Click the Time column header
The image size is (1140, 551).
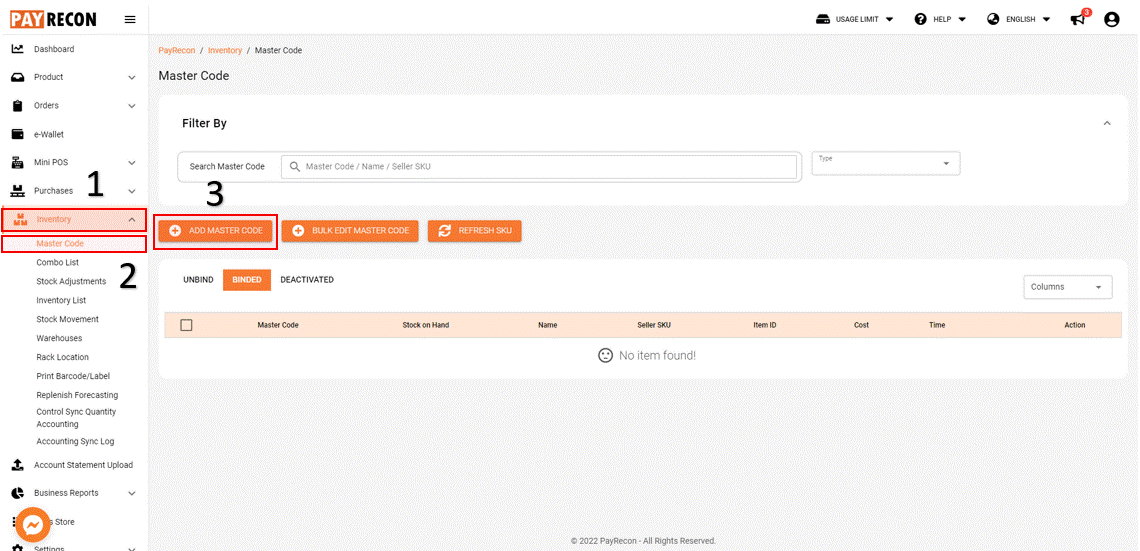pyautogui.click(x=937, y=325)
